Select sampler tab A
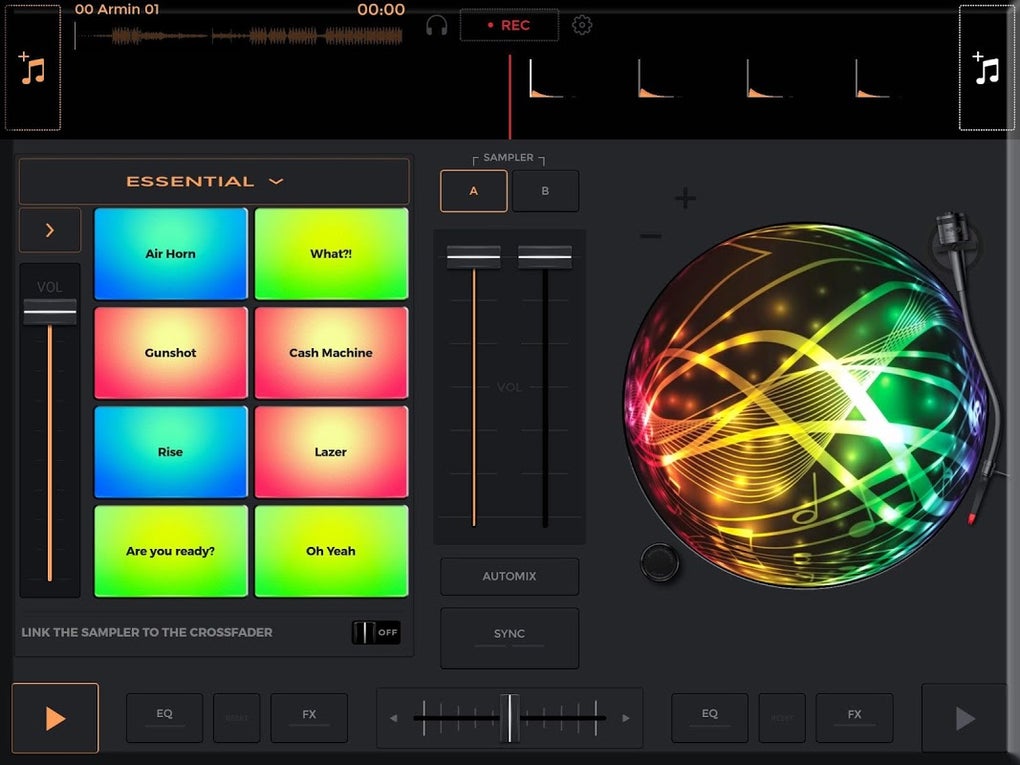Image resolution: width=1020 pixels, height=765 pixels. click(474, 191)
